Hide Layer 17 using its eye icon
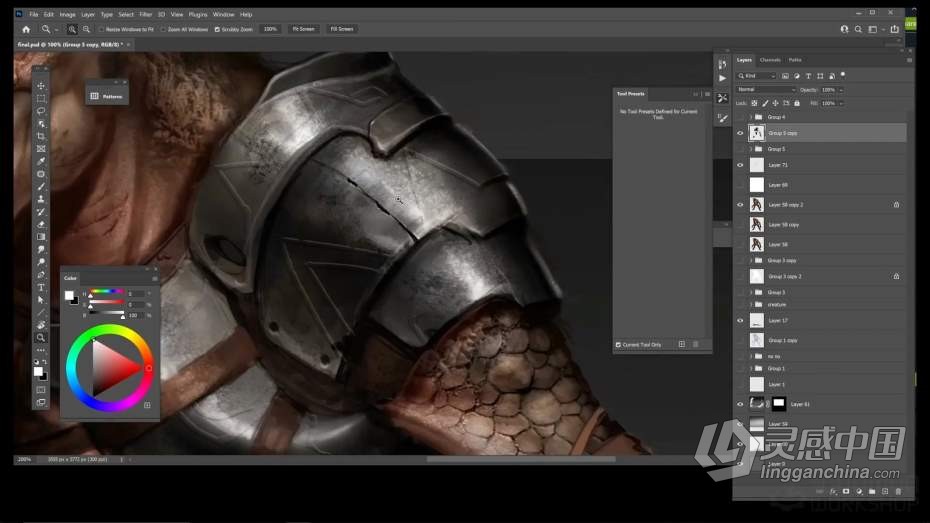This screenshot has height=523, width=930. (x=740, y=320)
